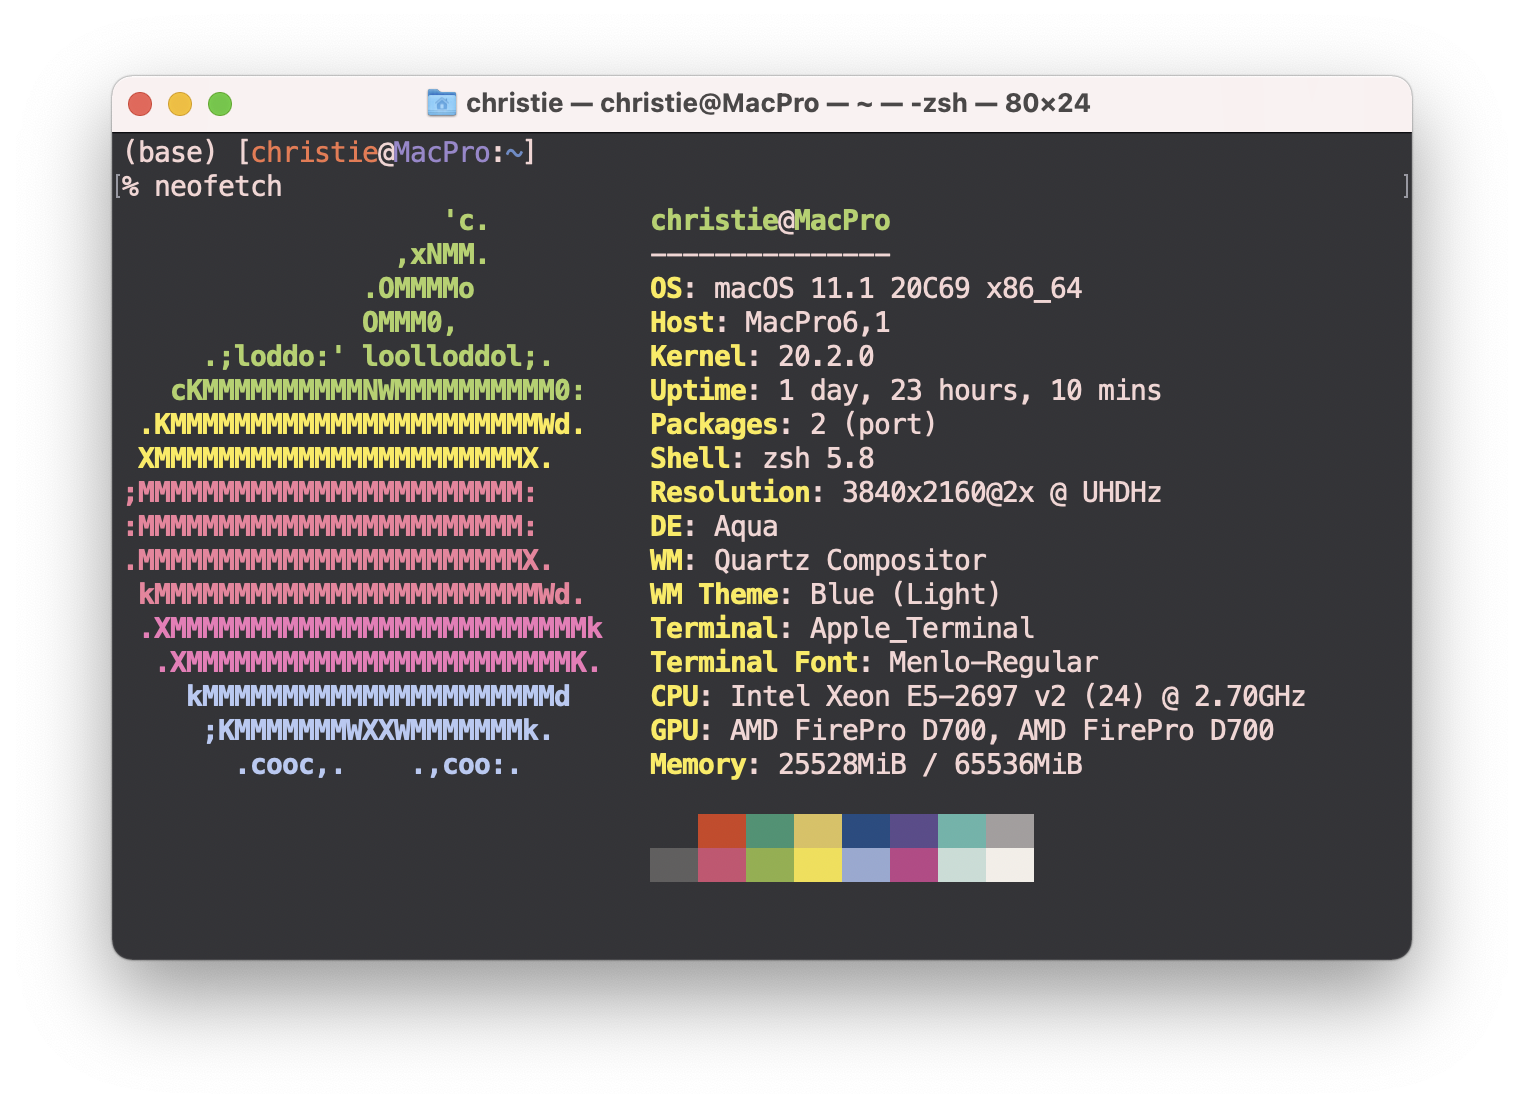Viewport: 1524px width, 1108px height.
Task: Click the typed 'neofetch' command text
Action: pyautogui.click(x=218, y=187)
